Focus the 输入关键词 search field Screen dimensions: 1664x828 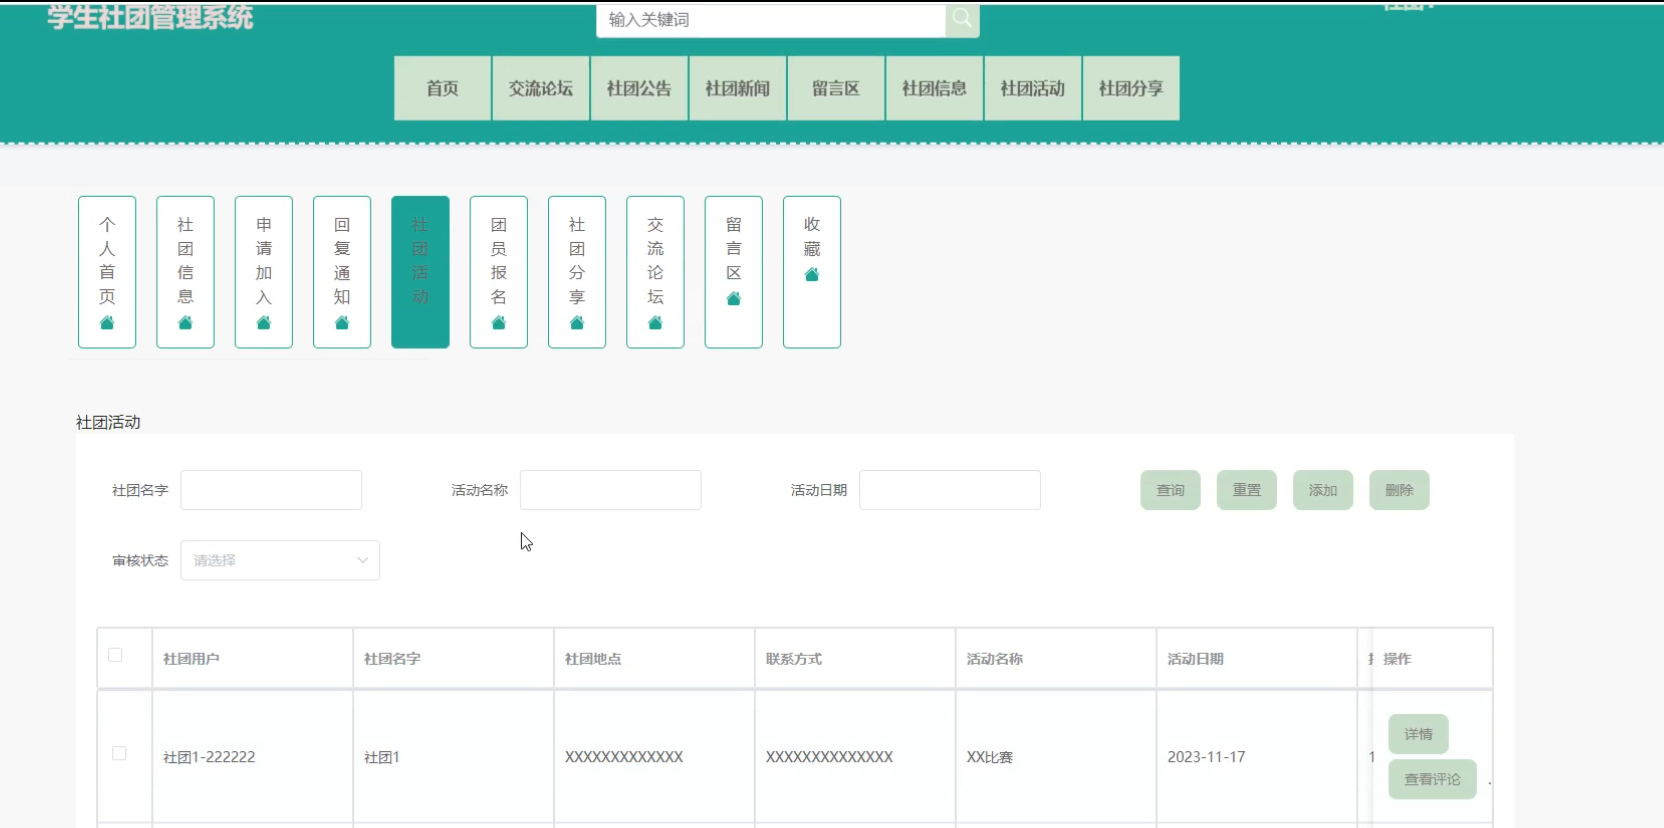(771, 19)
